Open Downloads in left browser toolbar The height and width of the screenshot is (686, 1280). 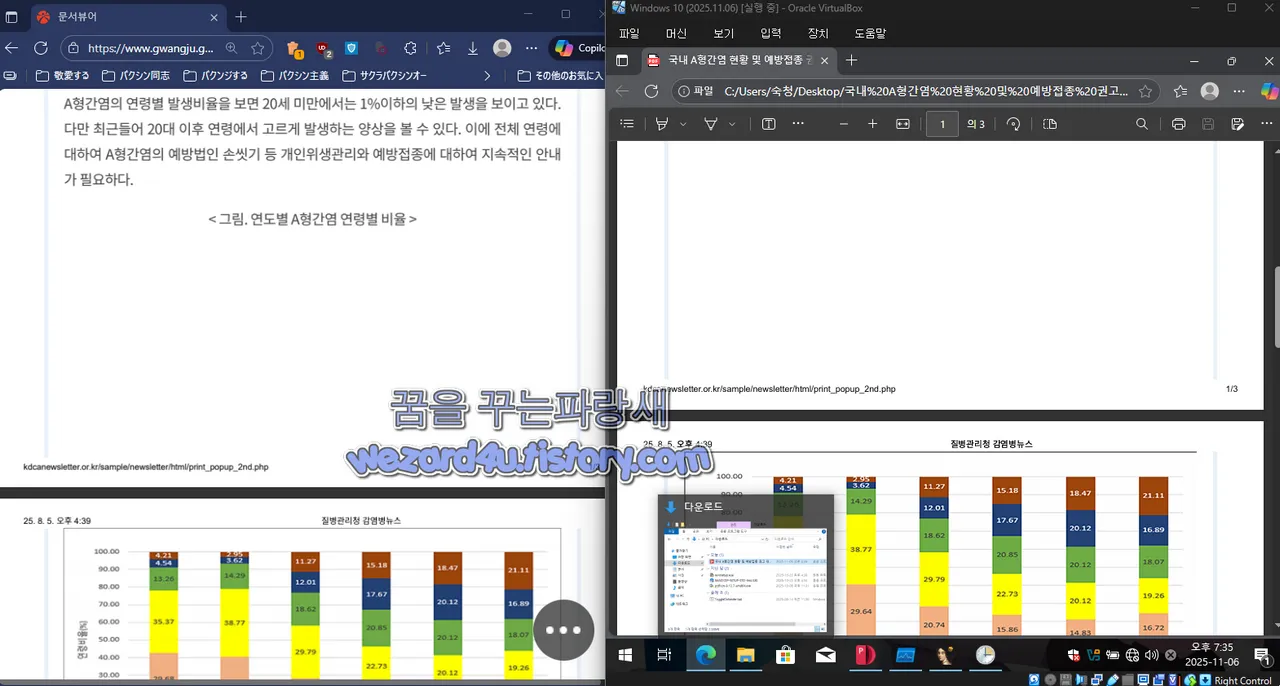click(473, 48)
